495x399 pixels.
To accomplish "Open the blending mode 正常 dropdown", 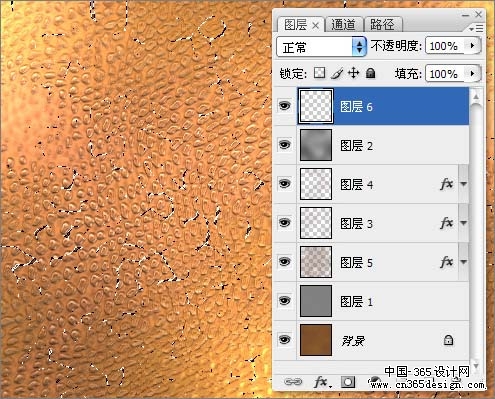I will (321, 47).
